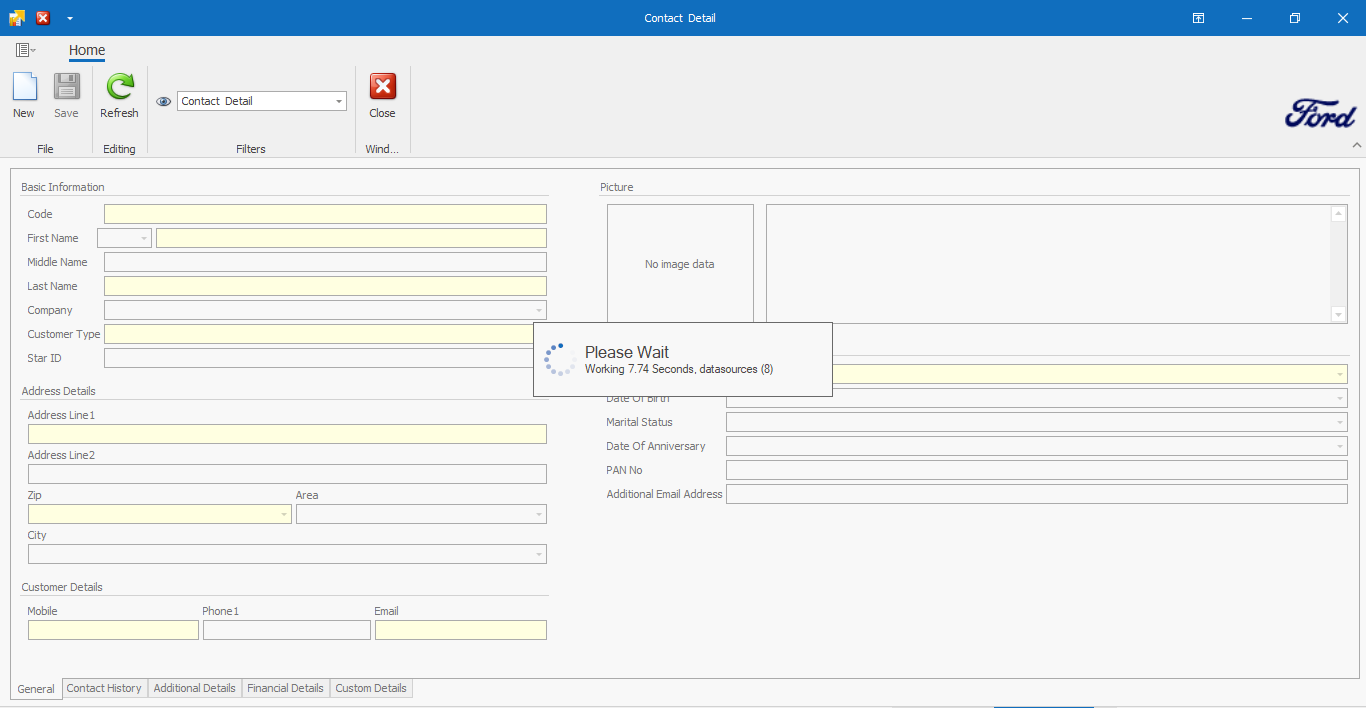This screenshot has width=1366, height=708.
Task: Open the Financial Details tab
Action: pyautogui.click(x=285, y=688)
